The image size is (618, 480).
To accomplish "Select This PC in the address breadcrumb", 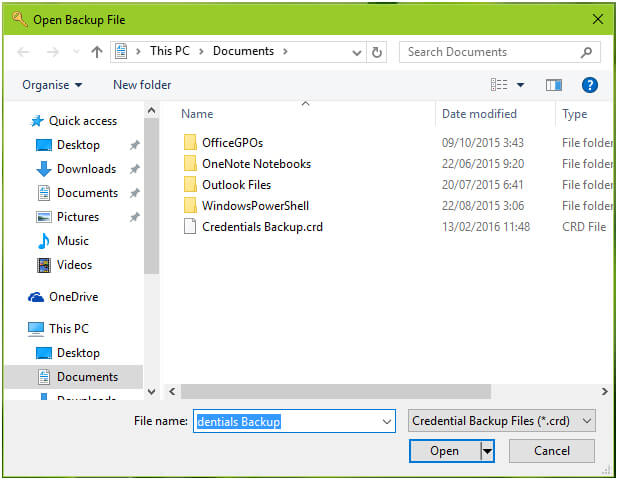I will 169,51.
